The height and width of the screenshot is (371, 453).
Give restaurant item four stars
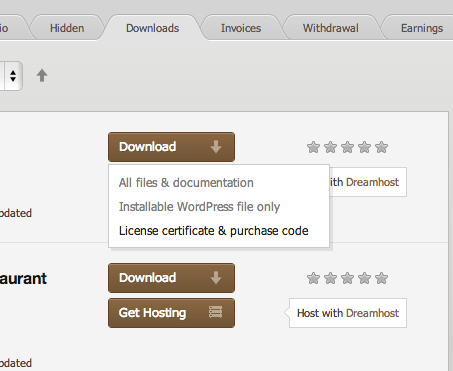tap(364, 278)
